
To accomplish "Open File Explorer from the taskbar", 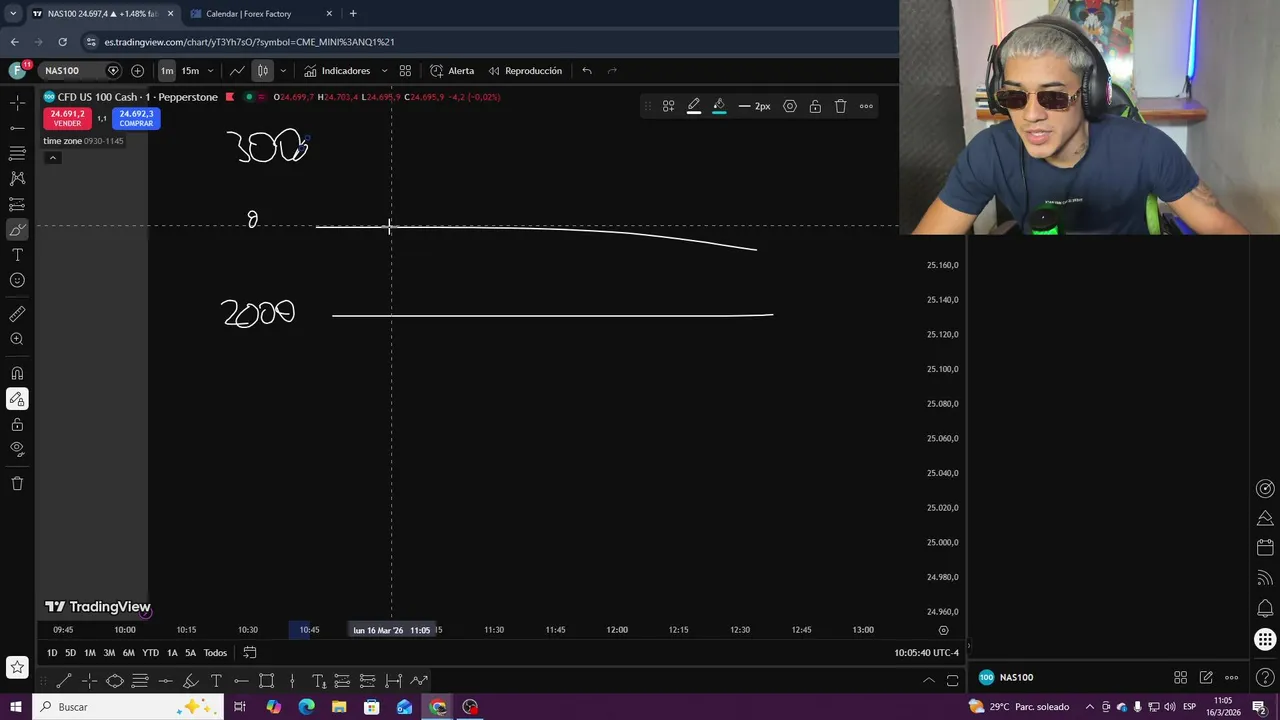I will [339, 707].
